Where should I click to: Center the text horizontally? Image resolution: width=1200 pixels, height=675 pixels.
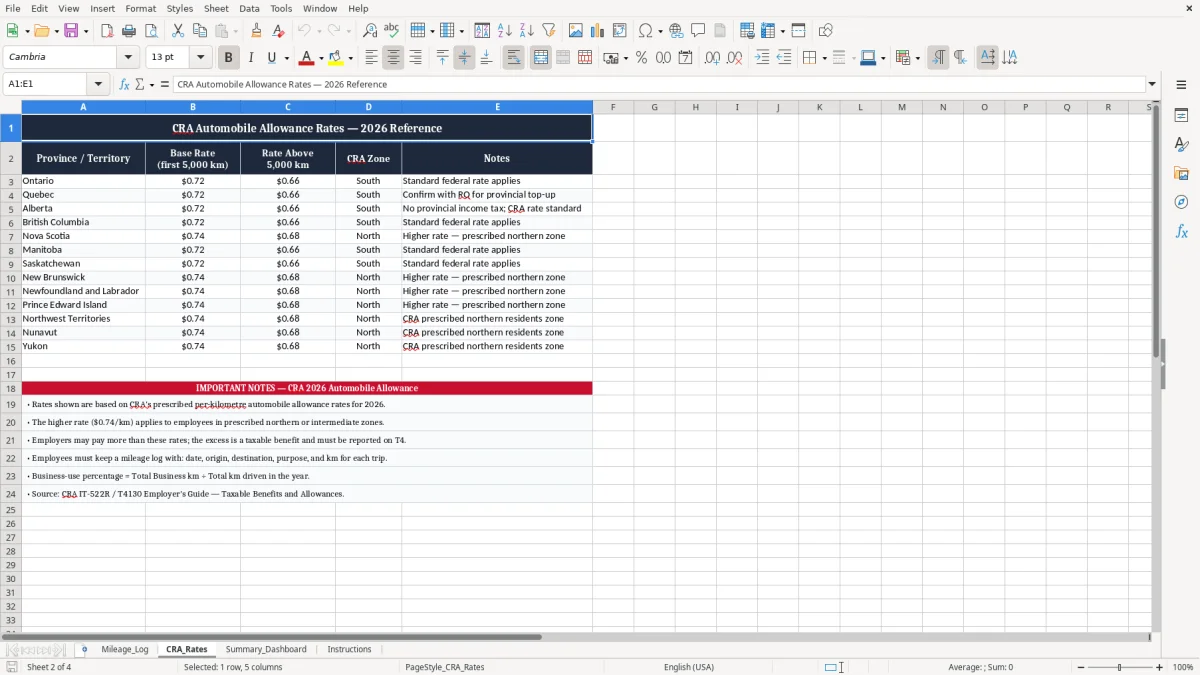[x=393, y=58]
